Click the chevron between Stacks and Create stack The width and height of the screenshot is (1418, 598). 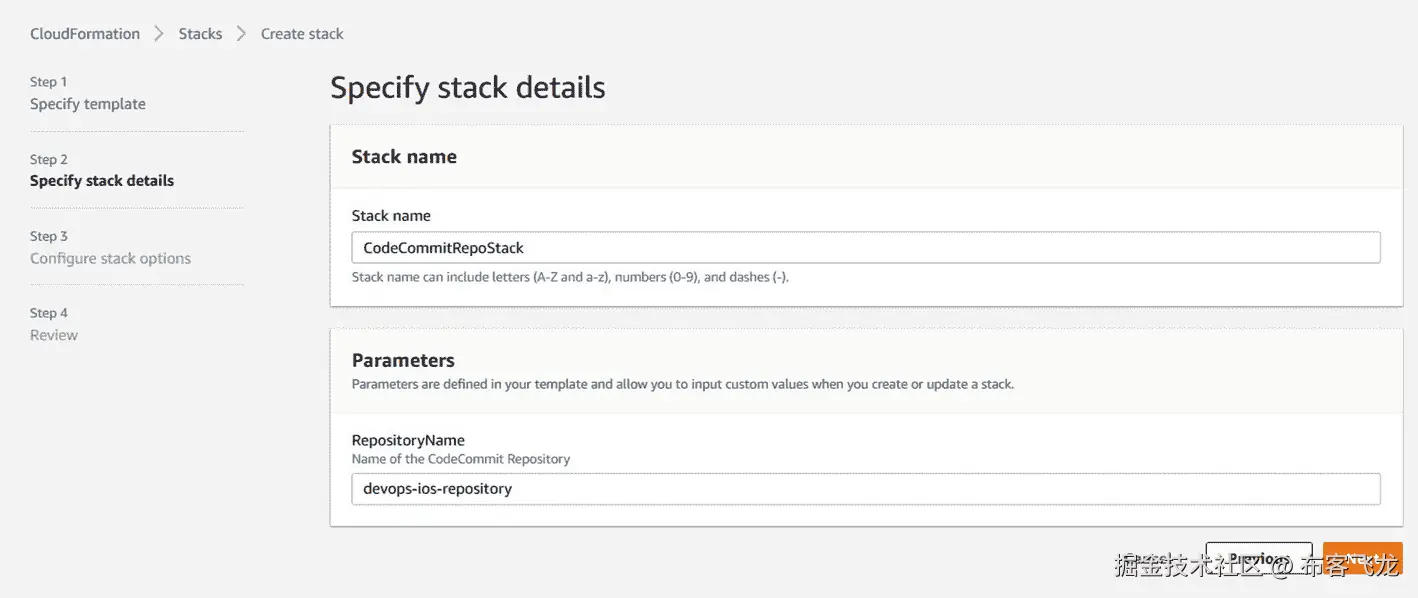coord(241,34)
